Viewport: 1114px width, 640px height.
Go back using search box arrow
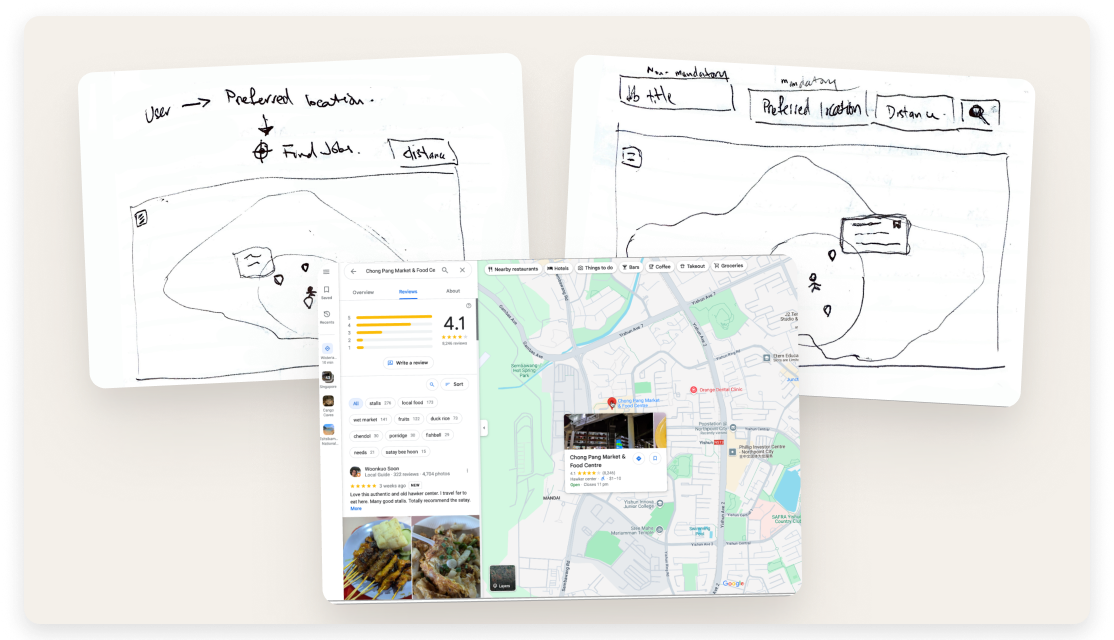(x=354, y=271)
